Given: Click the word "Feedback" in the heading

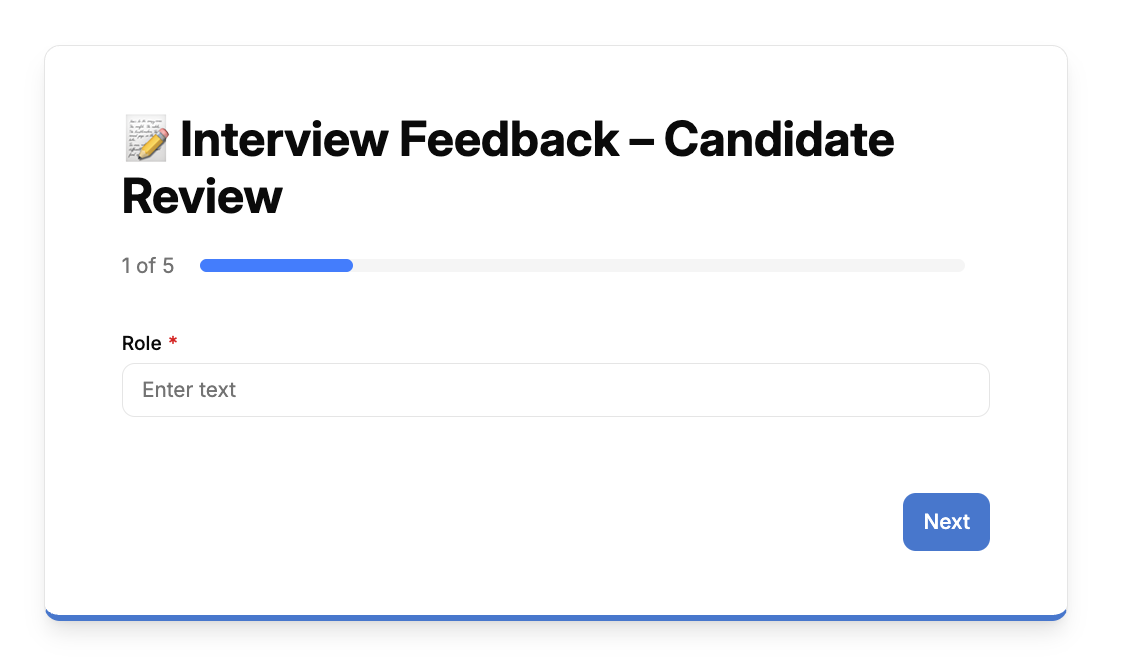Looking at the screenshot, I should 508,139.
